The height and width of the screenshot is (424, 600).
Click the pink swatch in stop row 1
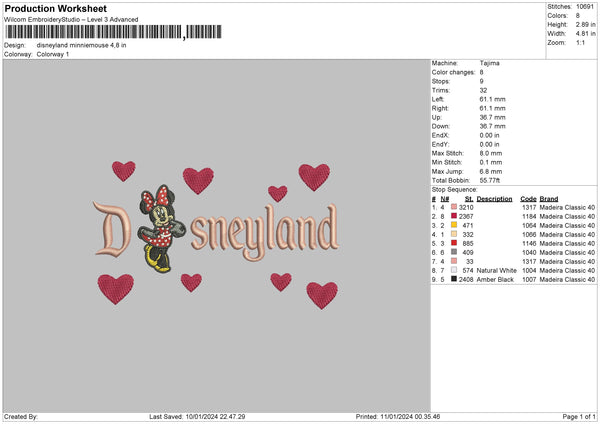(454, 207)
